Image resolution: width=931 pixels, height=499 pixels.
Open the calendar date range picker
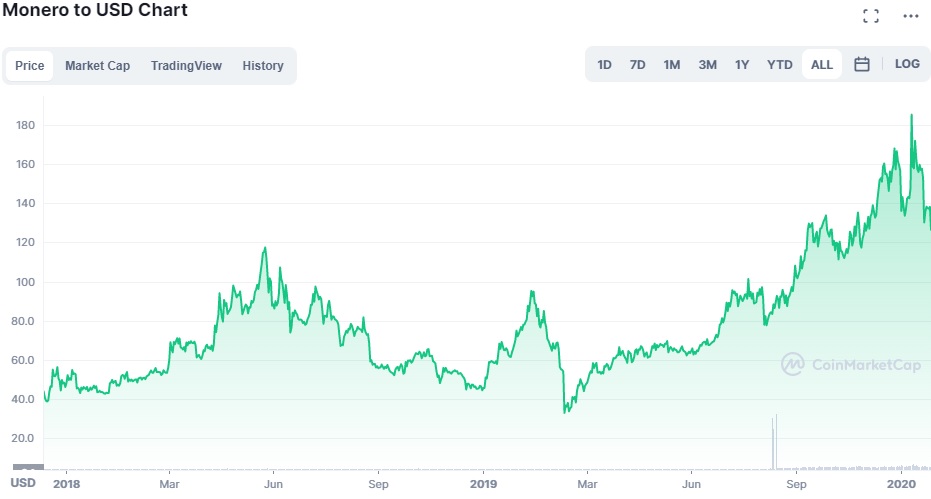pos(862,64)
